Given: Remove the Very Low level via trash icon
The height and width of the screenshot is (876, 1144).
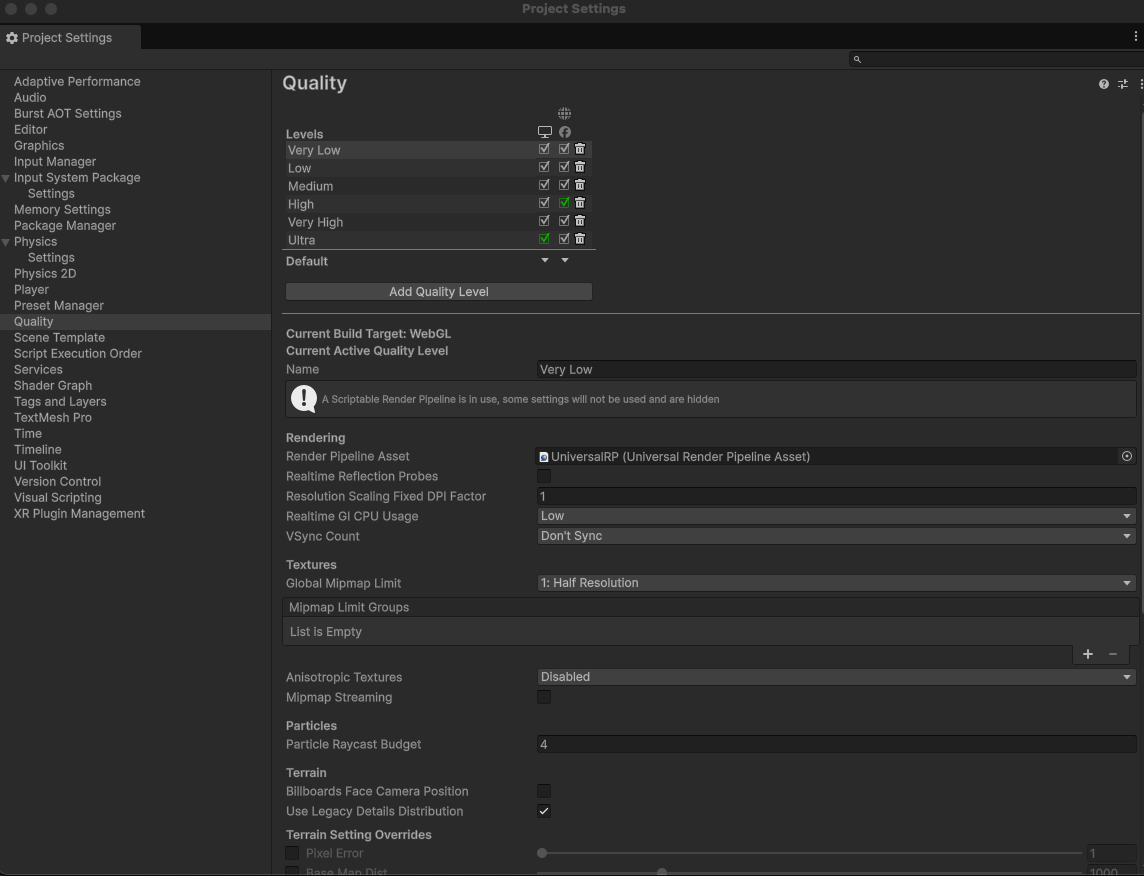Looking at the screenshot, I should coord(580,149).
